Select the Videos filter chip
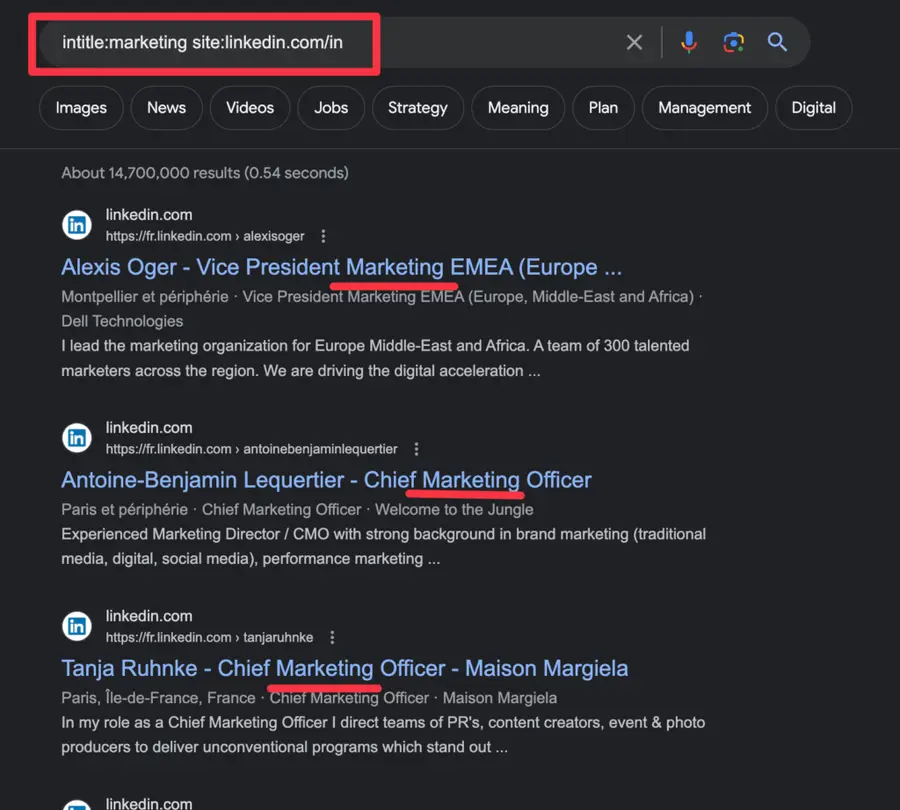 pos(249,107)
